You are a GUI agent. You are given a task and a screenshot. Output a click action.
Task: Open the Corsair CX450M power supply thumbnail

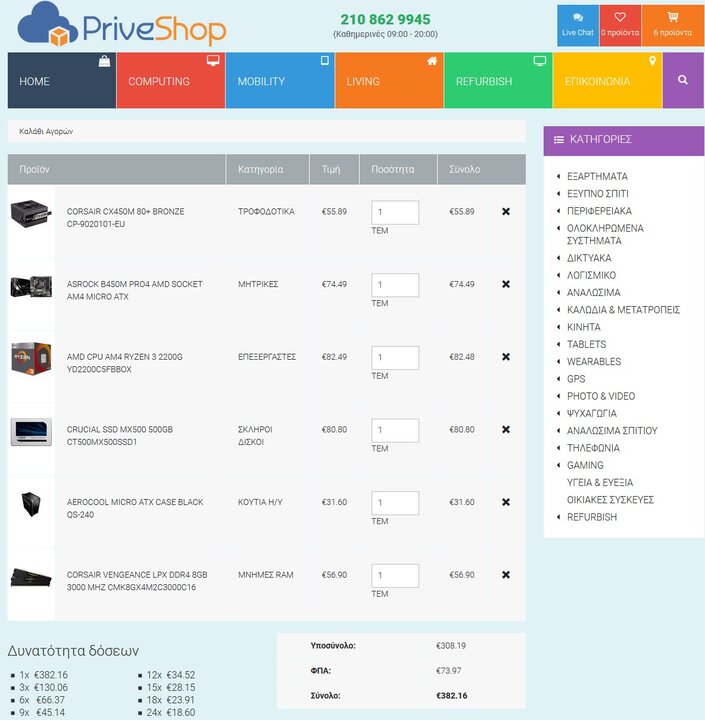pos(31,214)
